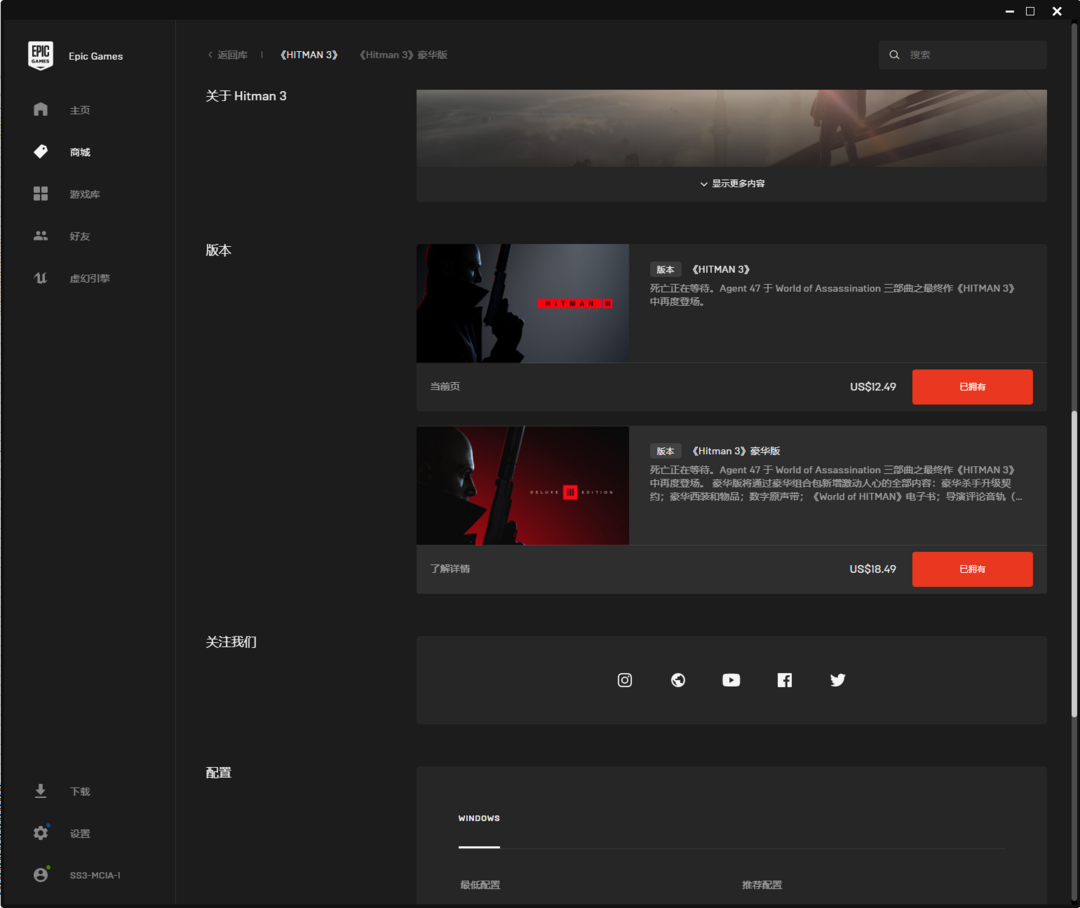Select the 商城 store tag icon

point(41,152)
